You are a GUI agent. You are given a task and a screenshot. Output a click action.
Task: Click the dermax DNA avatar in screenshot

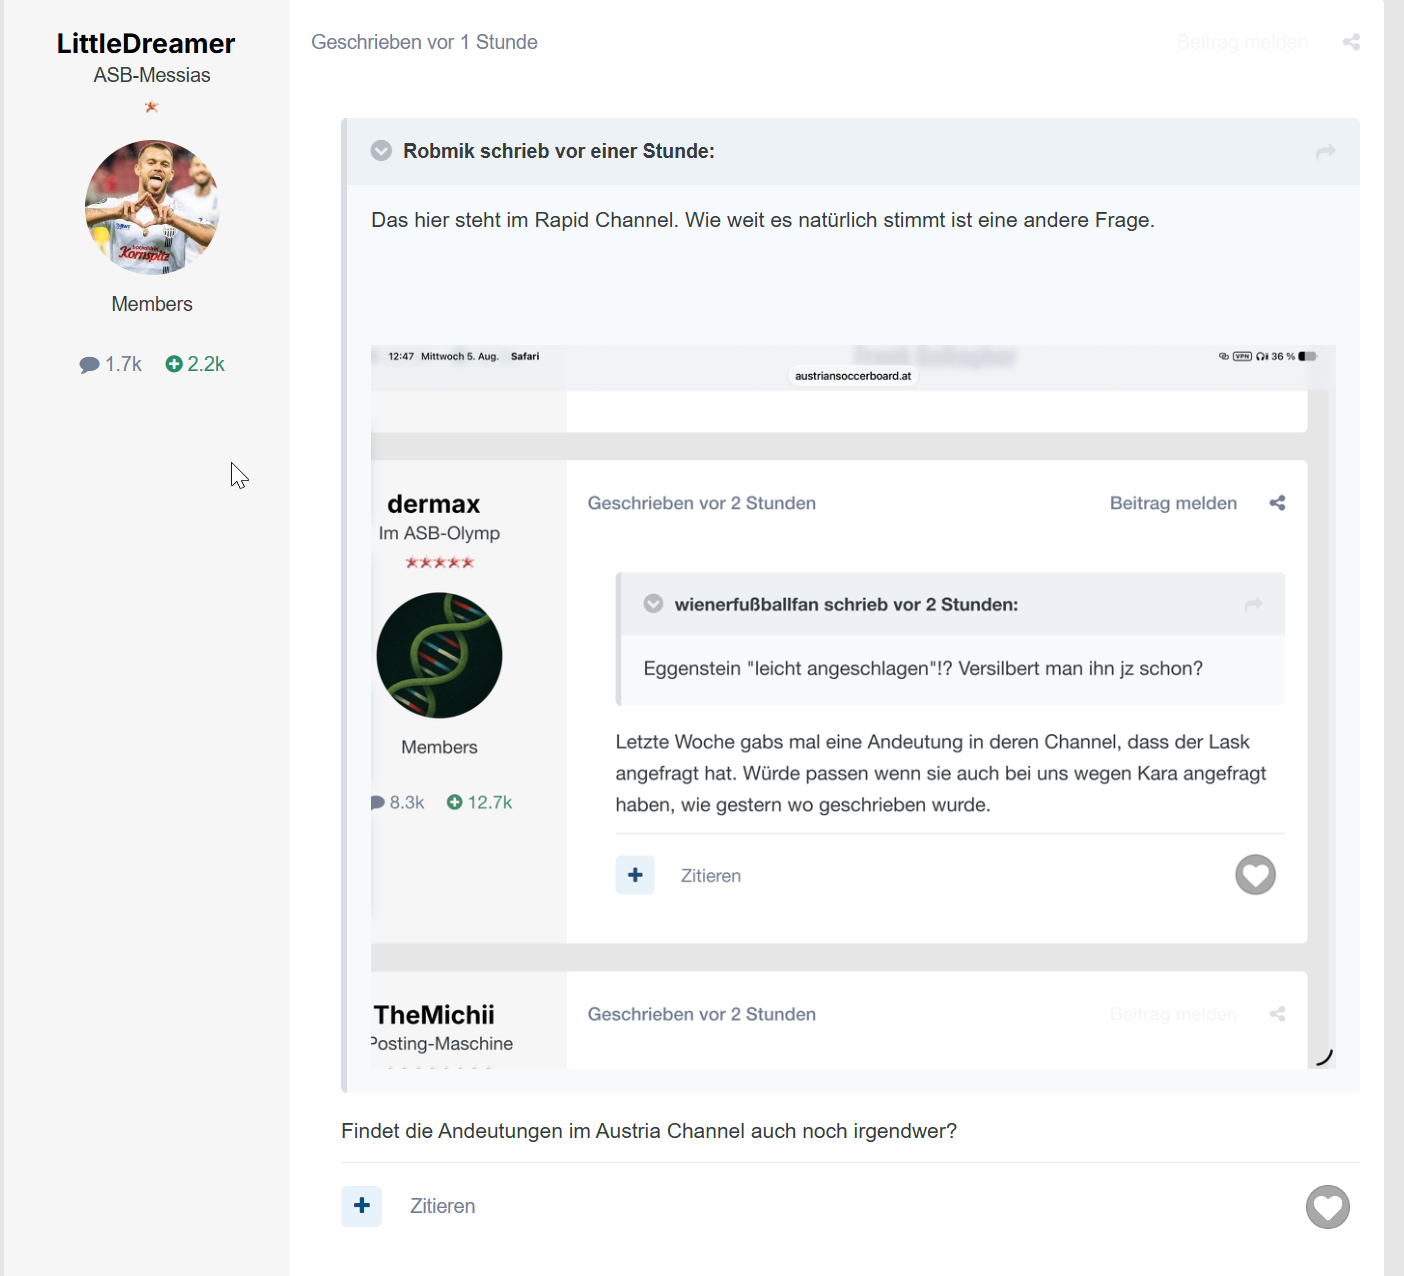click(439, 656)
